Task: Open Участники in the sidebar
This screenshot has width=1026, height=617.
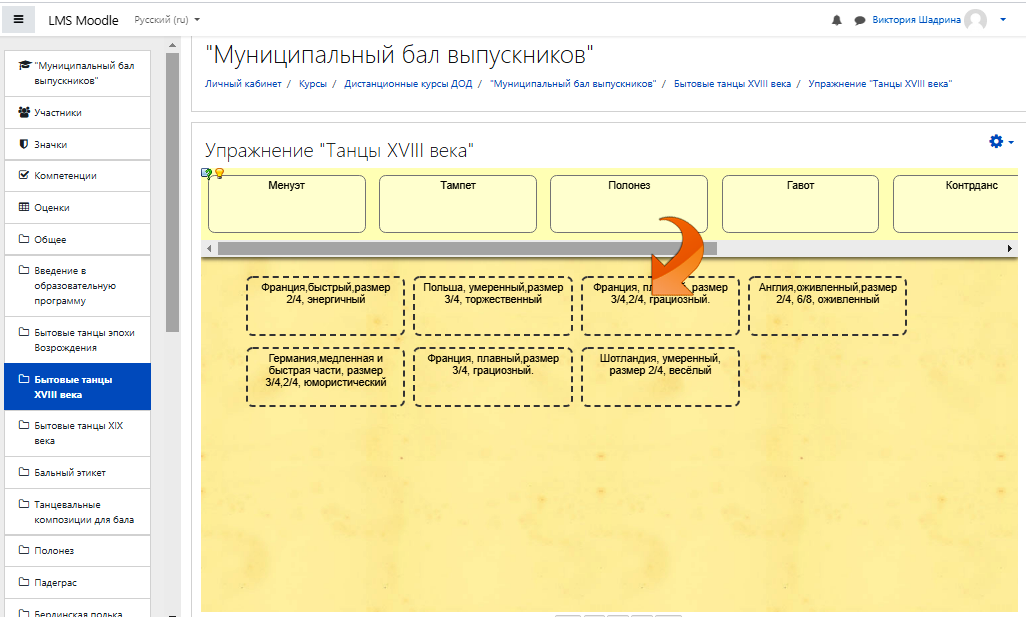Action: pyautogui.click(x=57, y=113)
